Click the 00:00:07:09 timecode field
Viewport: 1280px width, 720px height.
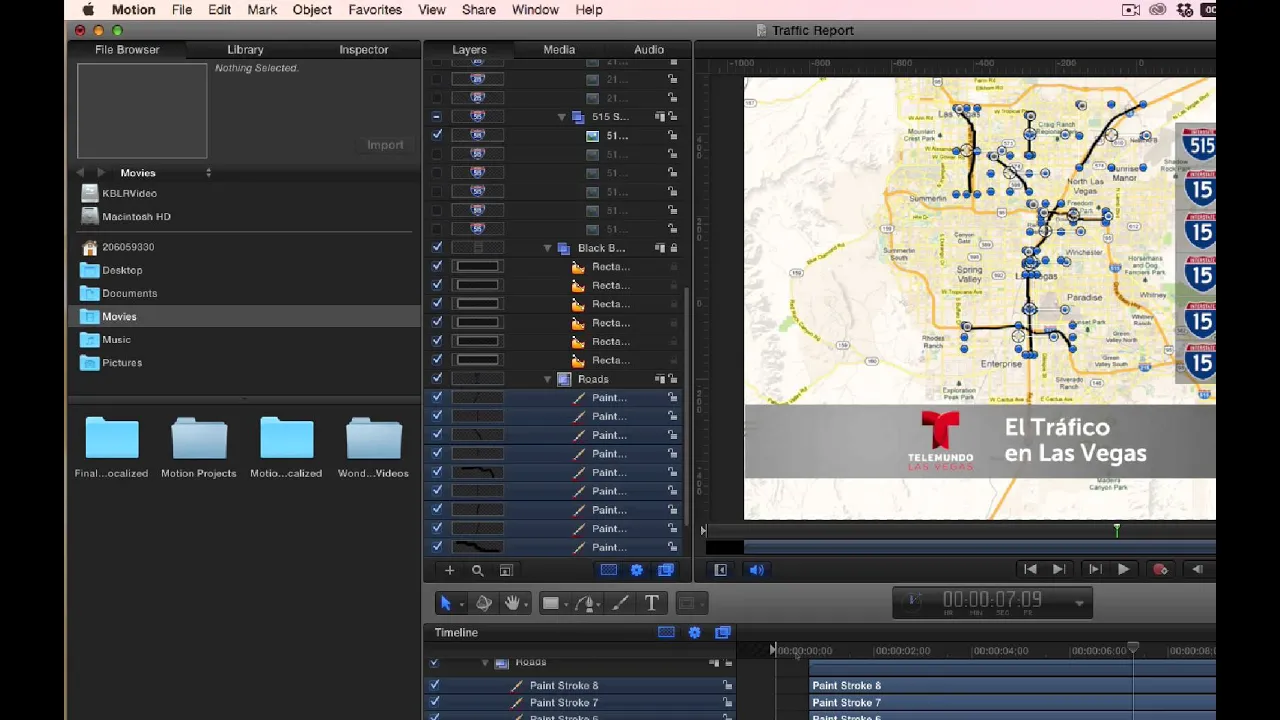point(992,600)
